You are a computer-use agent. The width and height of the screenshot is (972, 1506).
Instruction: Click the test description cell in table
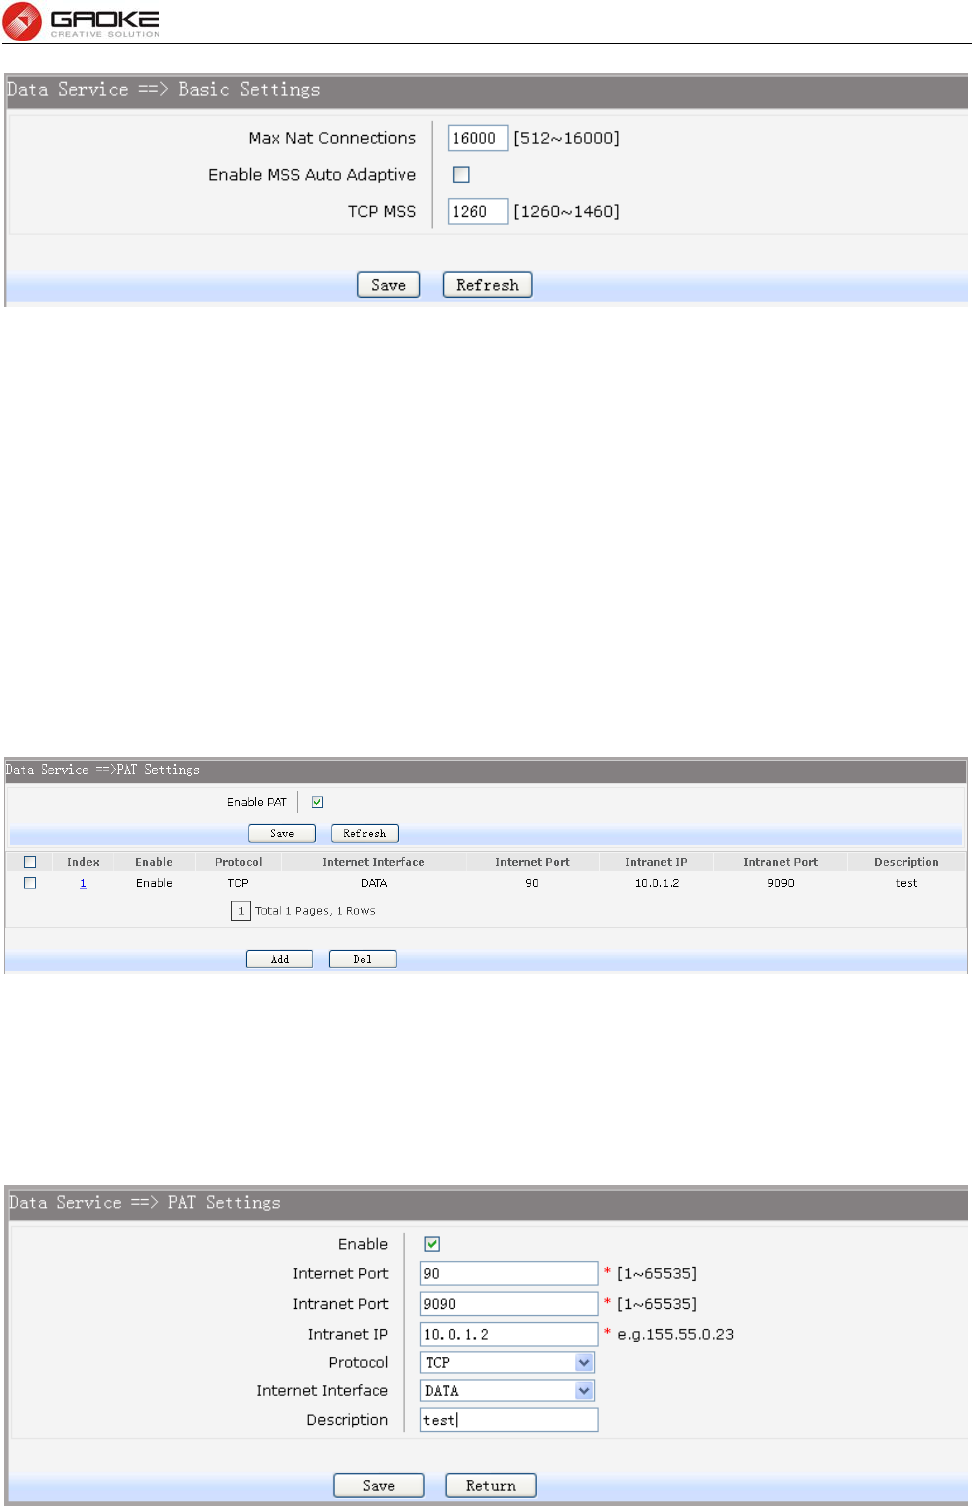[x=906, y=883]
